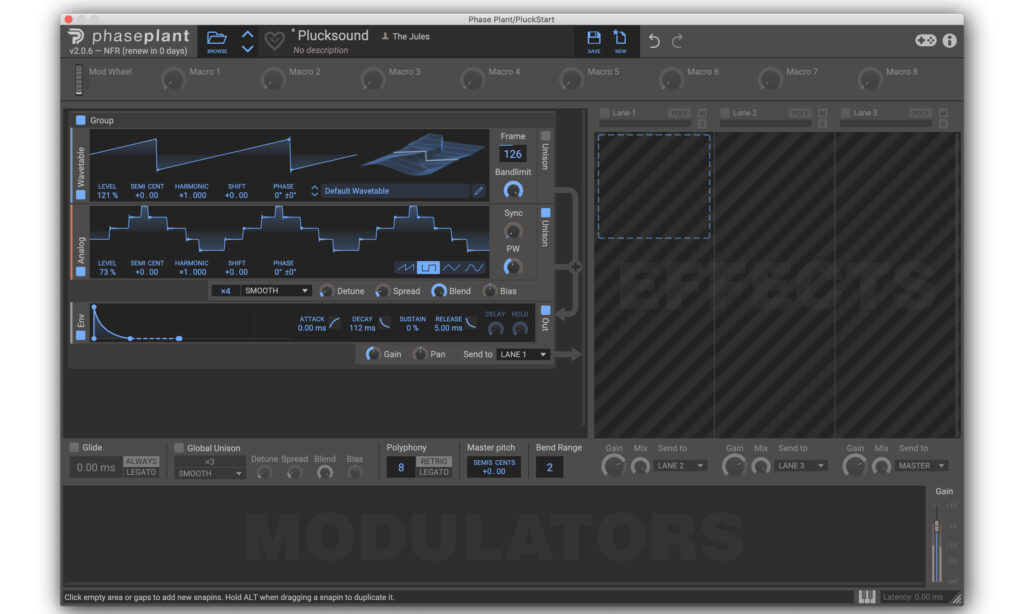Select the square waveform for Analog oscillator

pyautogui.click(x=428, y=268)
